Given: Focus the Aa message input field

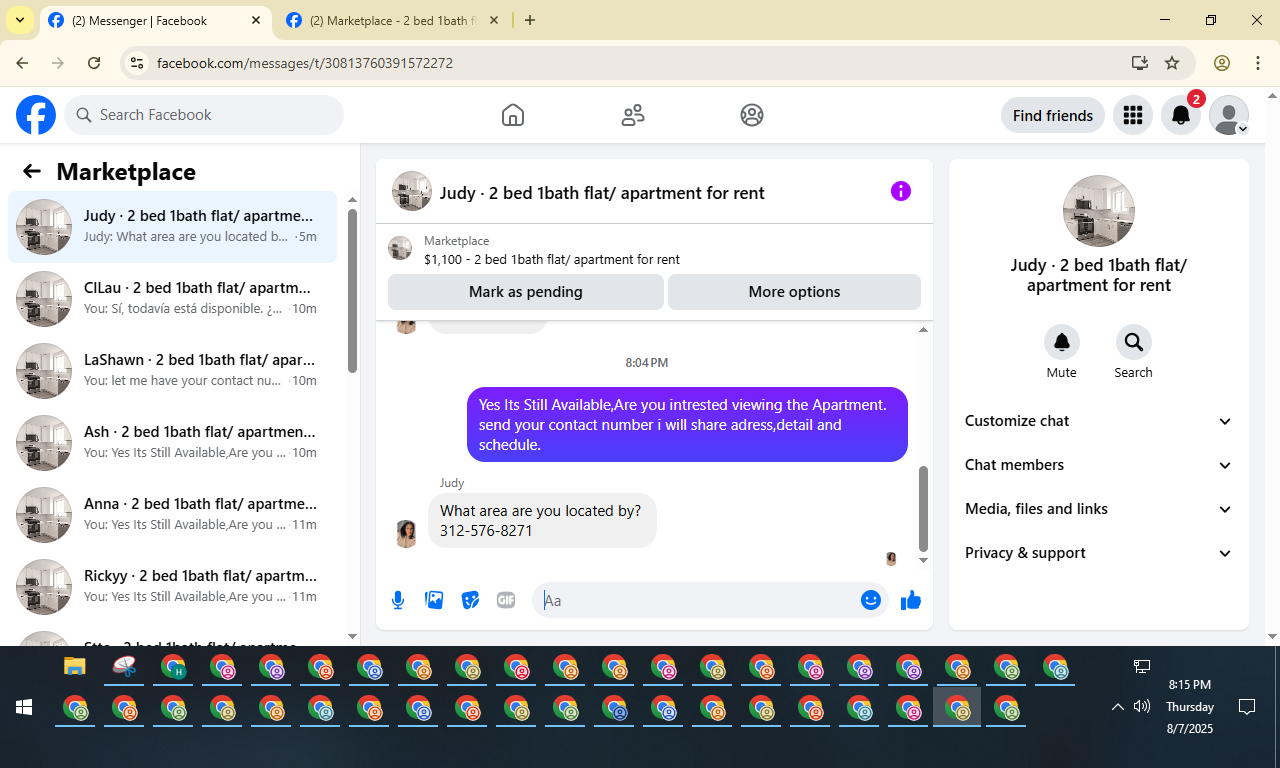Looking at the screenshot, I should click(x=696, y=600).
